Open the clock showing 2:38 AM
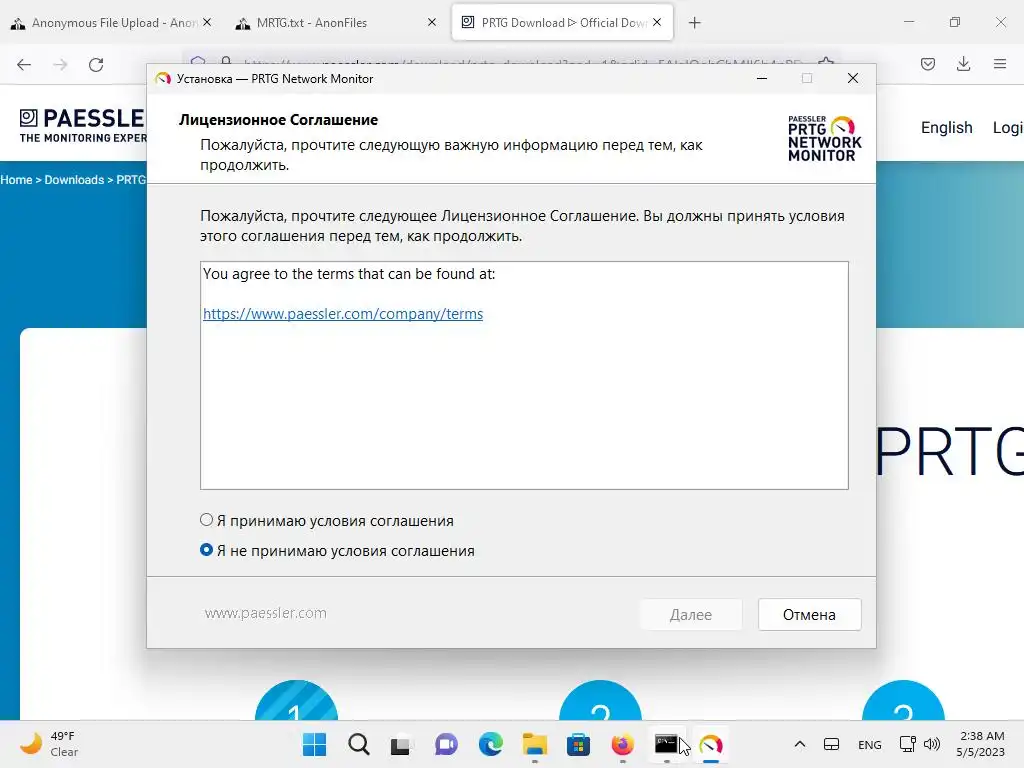Viewport: 1024px width, 768px height. click(x=980, y=744)
